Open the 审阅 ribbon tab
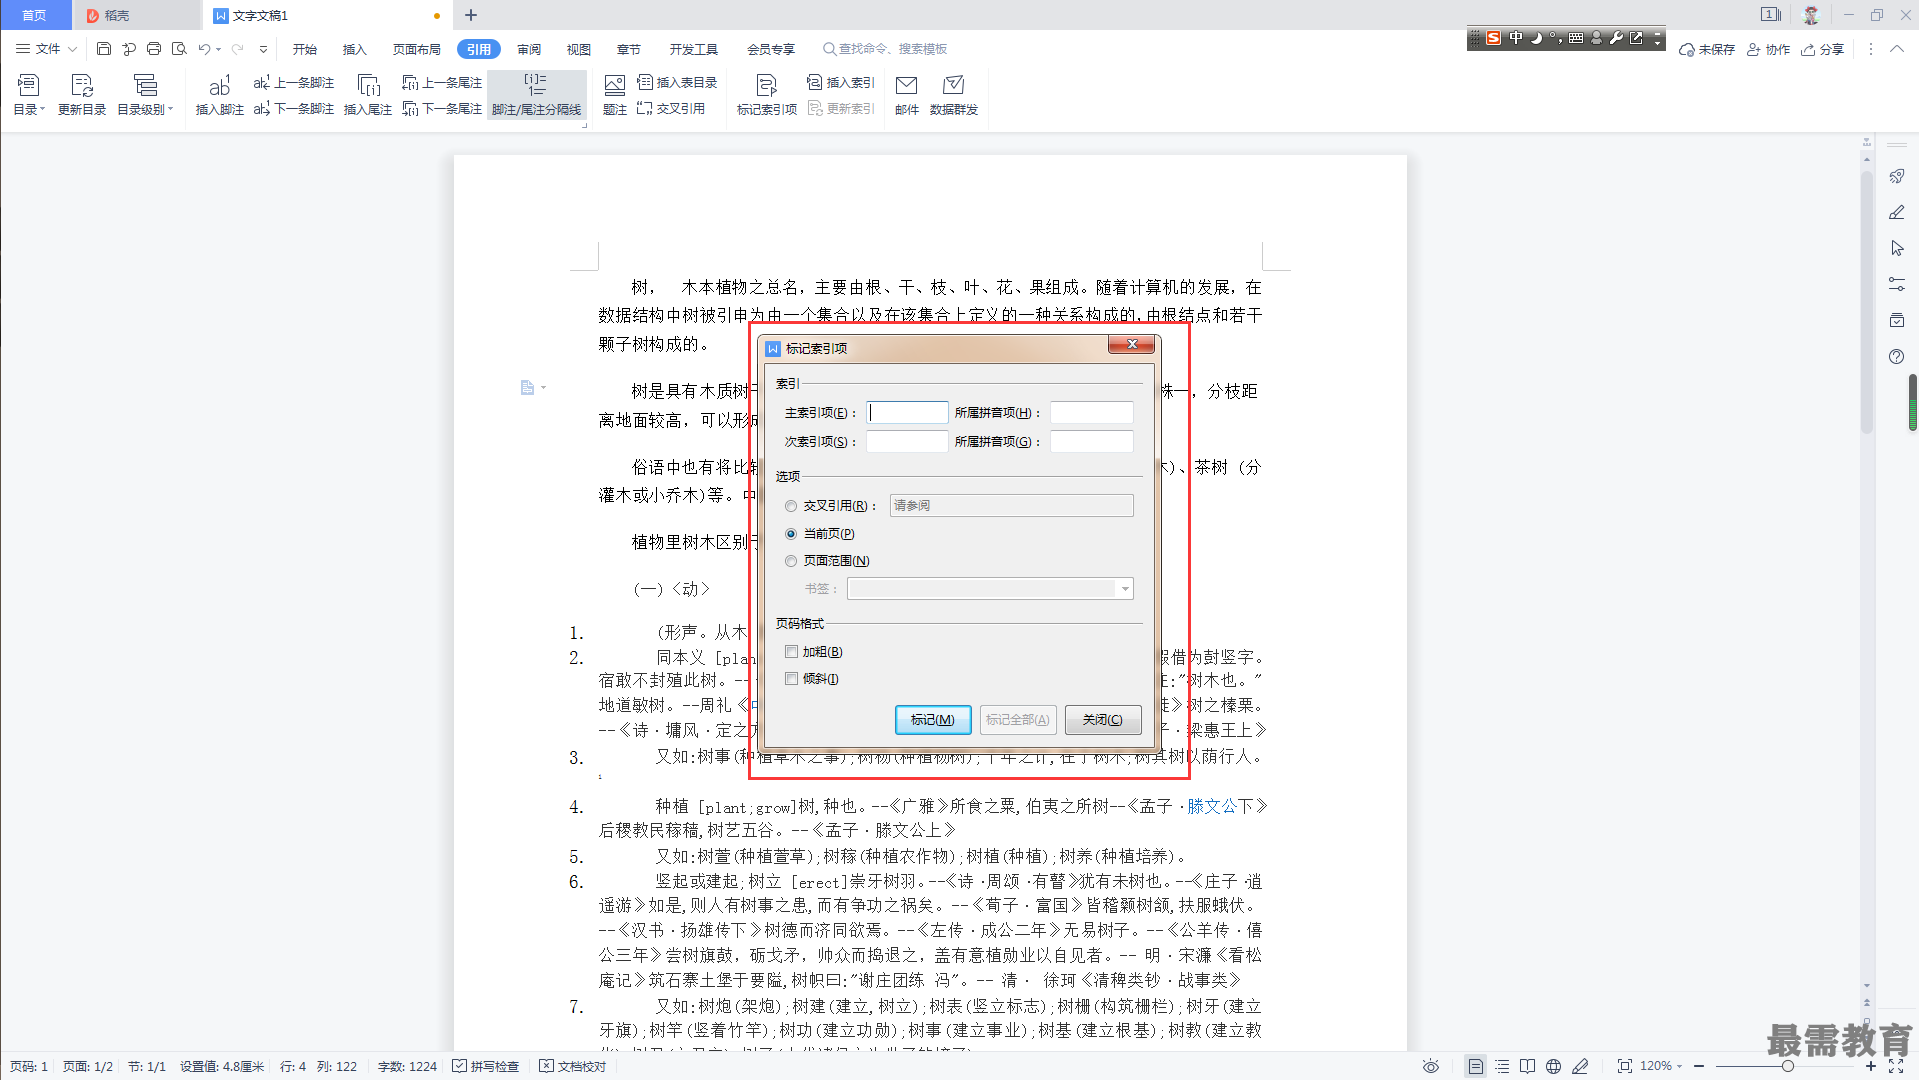 tap(529, 49)
